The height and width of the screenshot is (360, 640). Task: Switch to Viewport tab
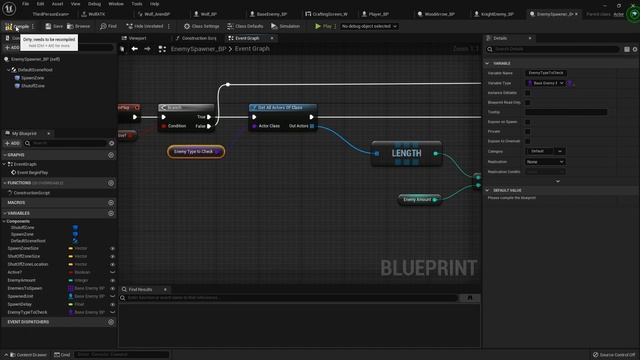[134, 38]
